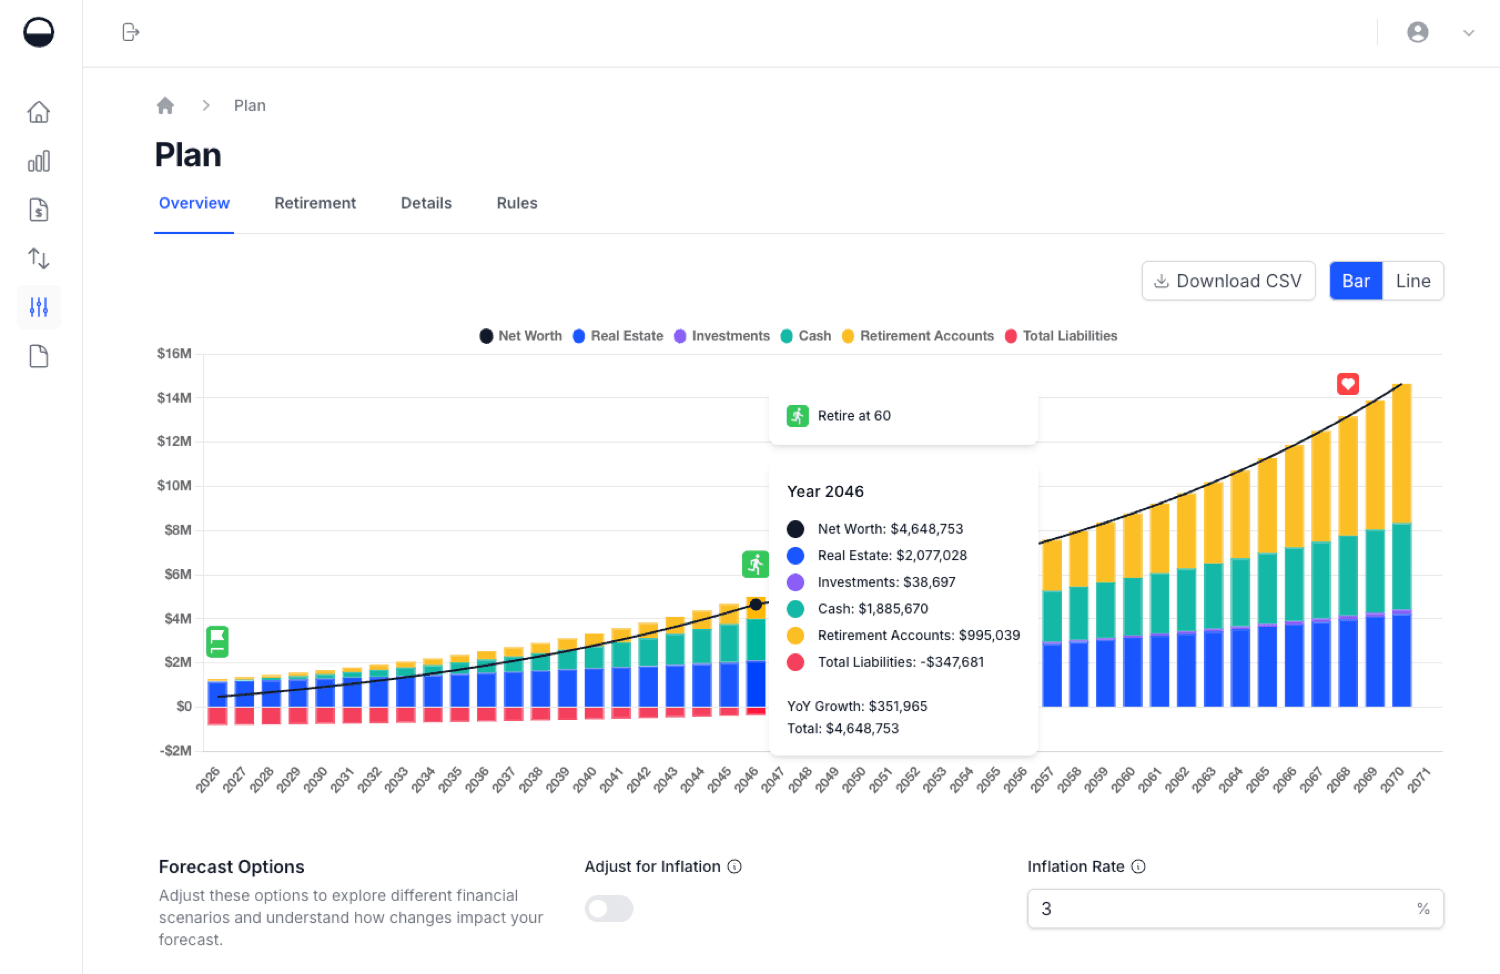The width and height of the screenshot is (1500, 974).
Task: Click the app logo in the sidebar
Action: [39, 32]
